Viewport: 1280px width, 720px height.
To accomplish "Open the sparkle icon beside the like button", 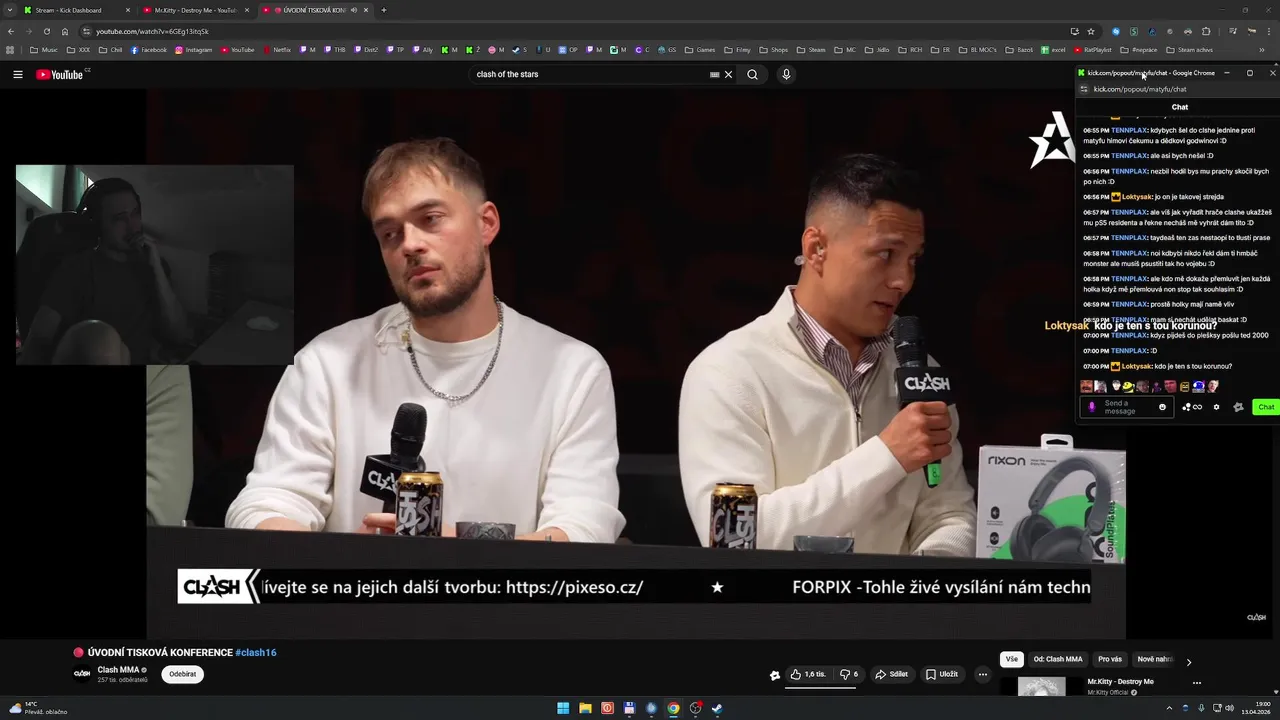I will (x=774, y=675).
